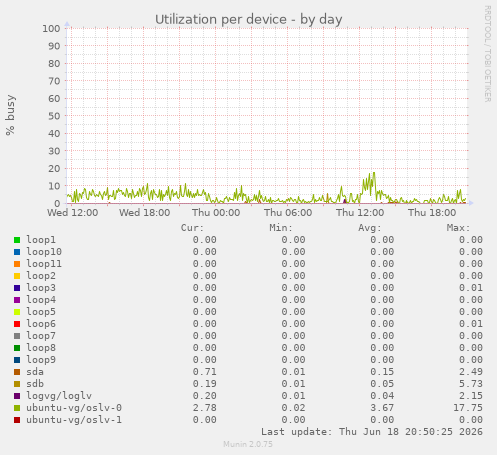Select the loop9 legend label
Image resolution: width=497 pixels, height=455 pixels.
tap(41, 360)
